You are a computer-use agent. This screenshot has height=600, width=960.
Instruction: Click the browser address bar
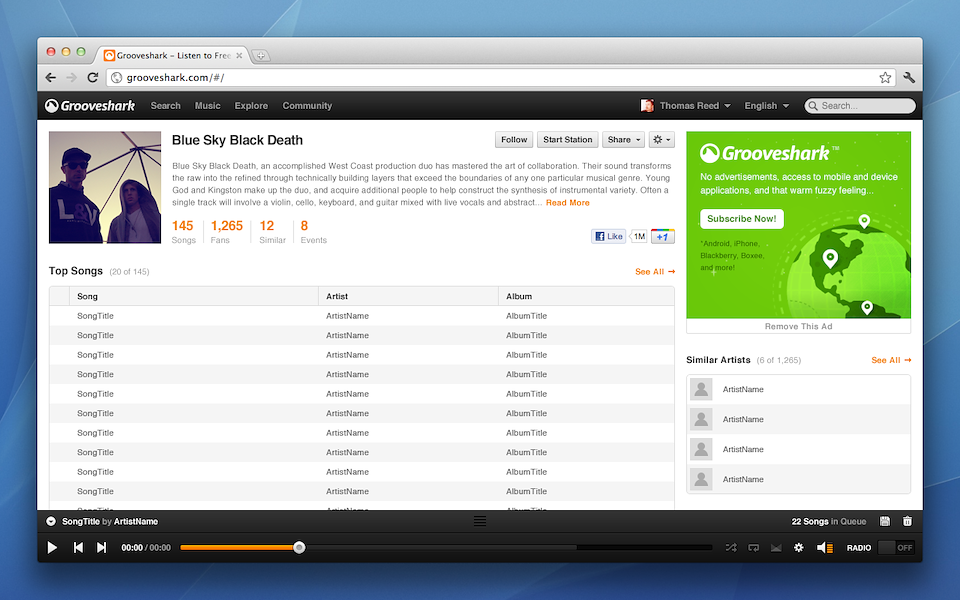pyautogui.click(x=501, y=78)
